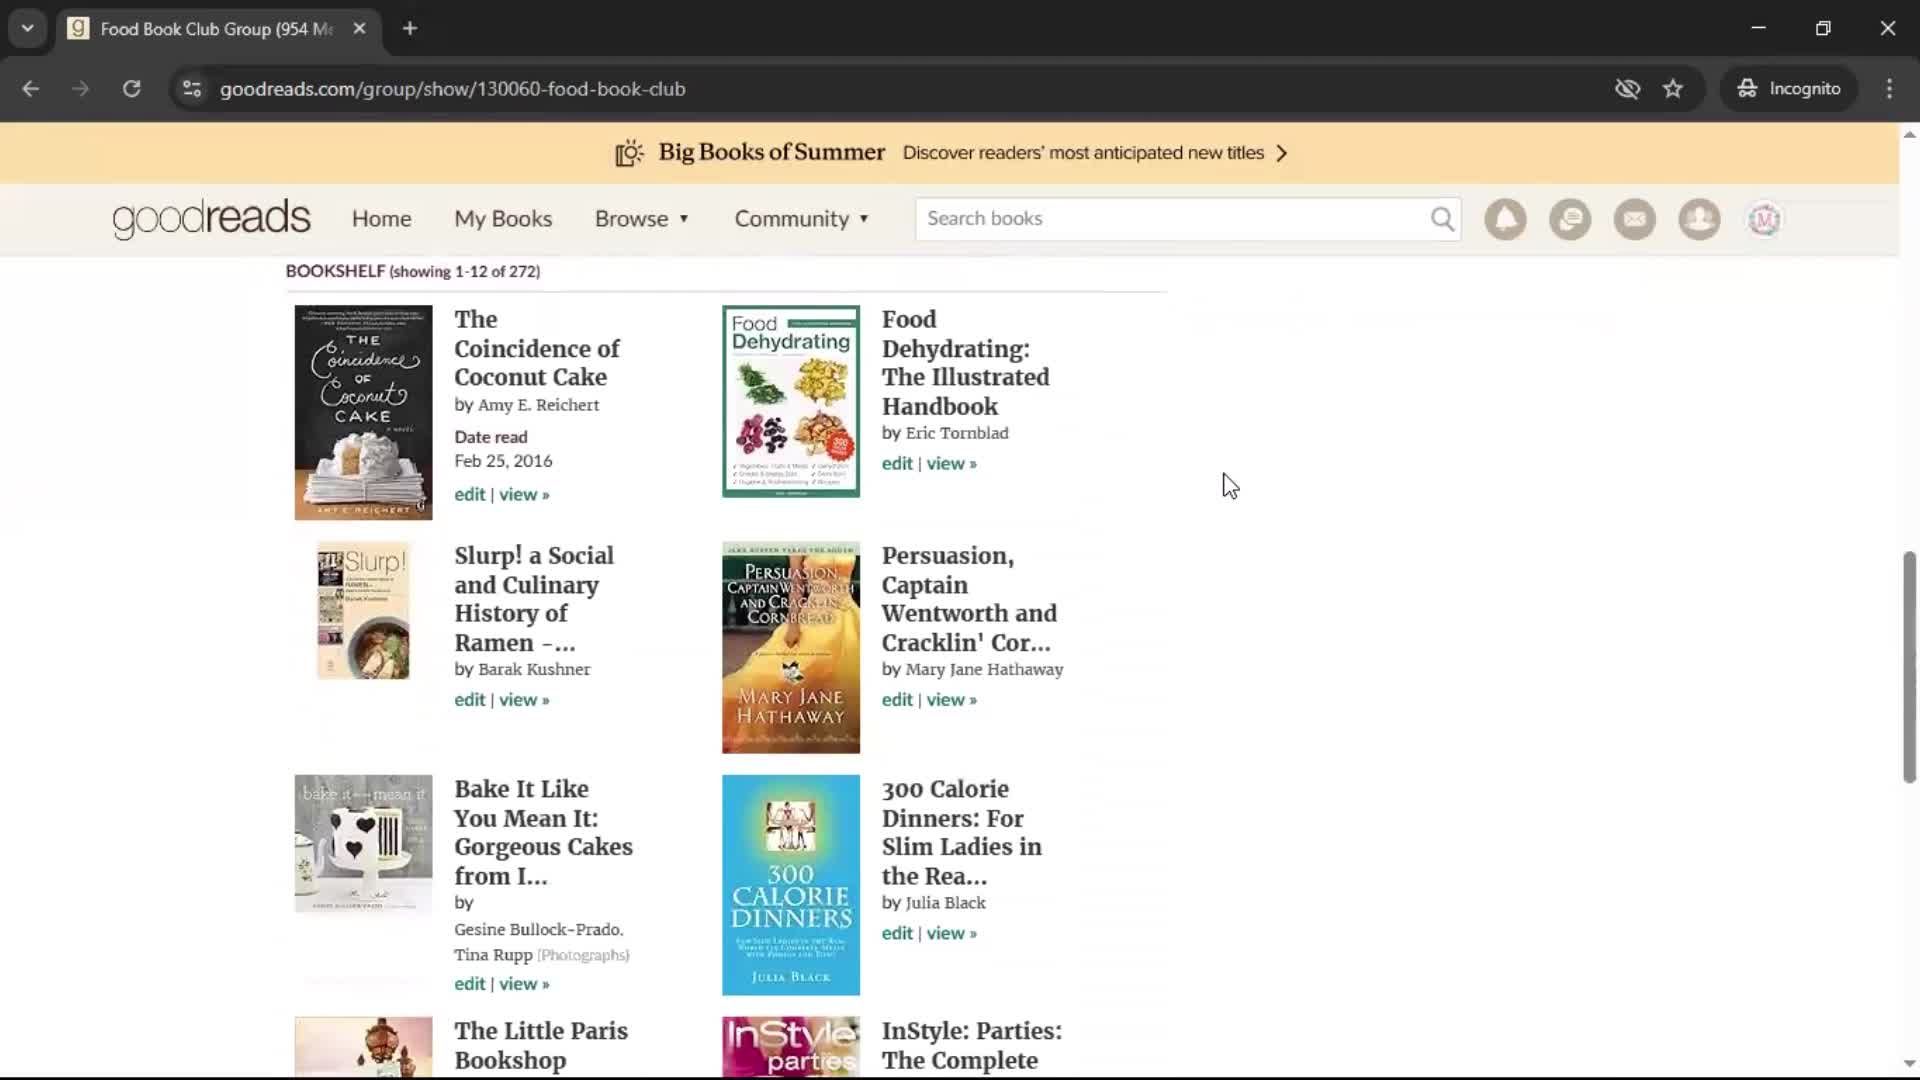This screenshot has width=1920, height=1080.
Task: Bookmark this page with the star icon
Action: tap(1673, 89)
